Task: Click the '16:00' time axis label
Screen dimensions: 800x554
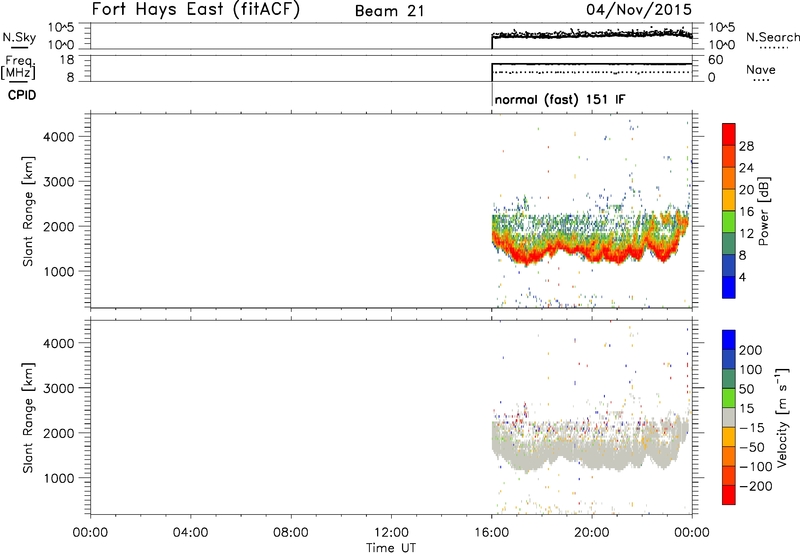Action: 491,533
